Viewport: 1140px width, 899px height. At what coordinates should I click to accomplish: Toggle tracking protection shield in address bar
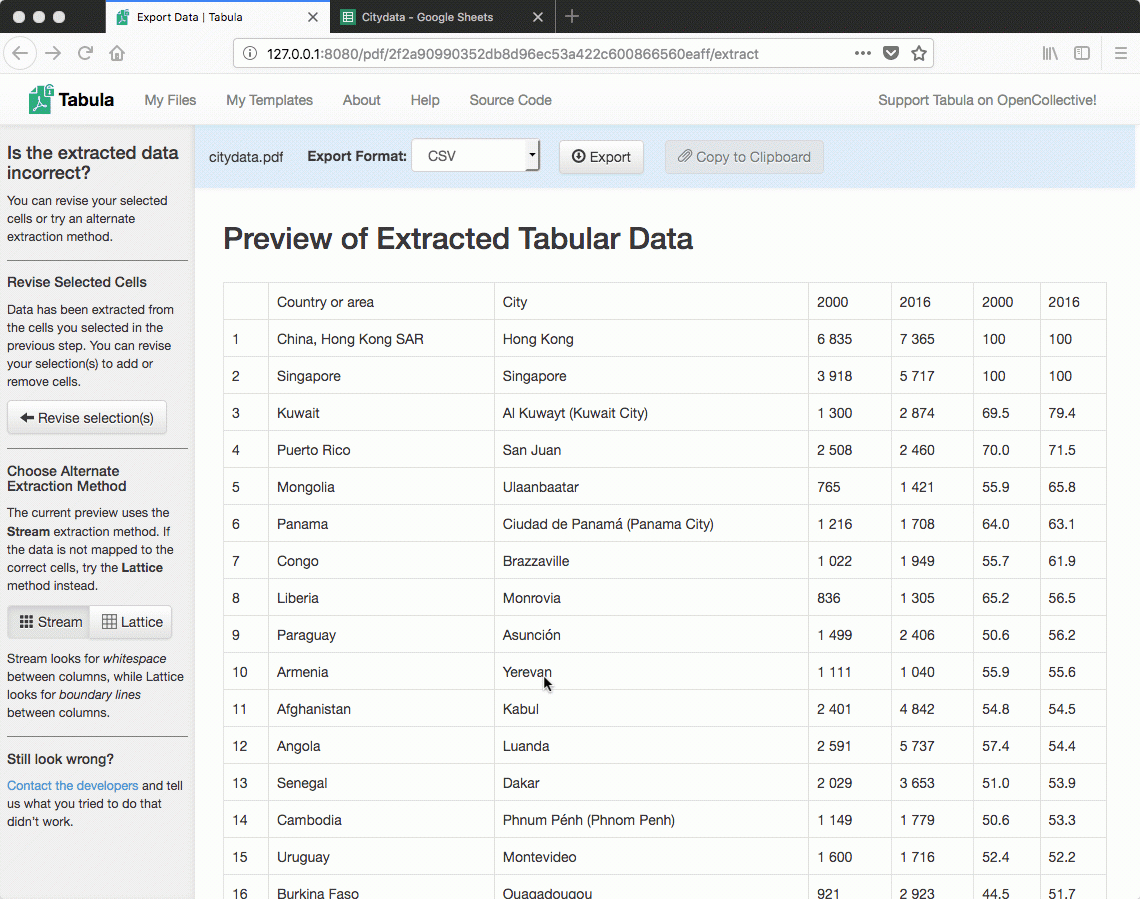[890, 53]
